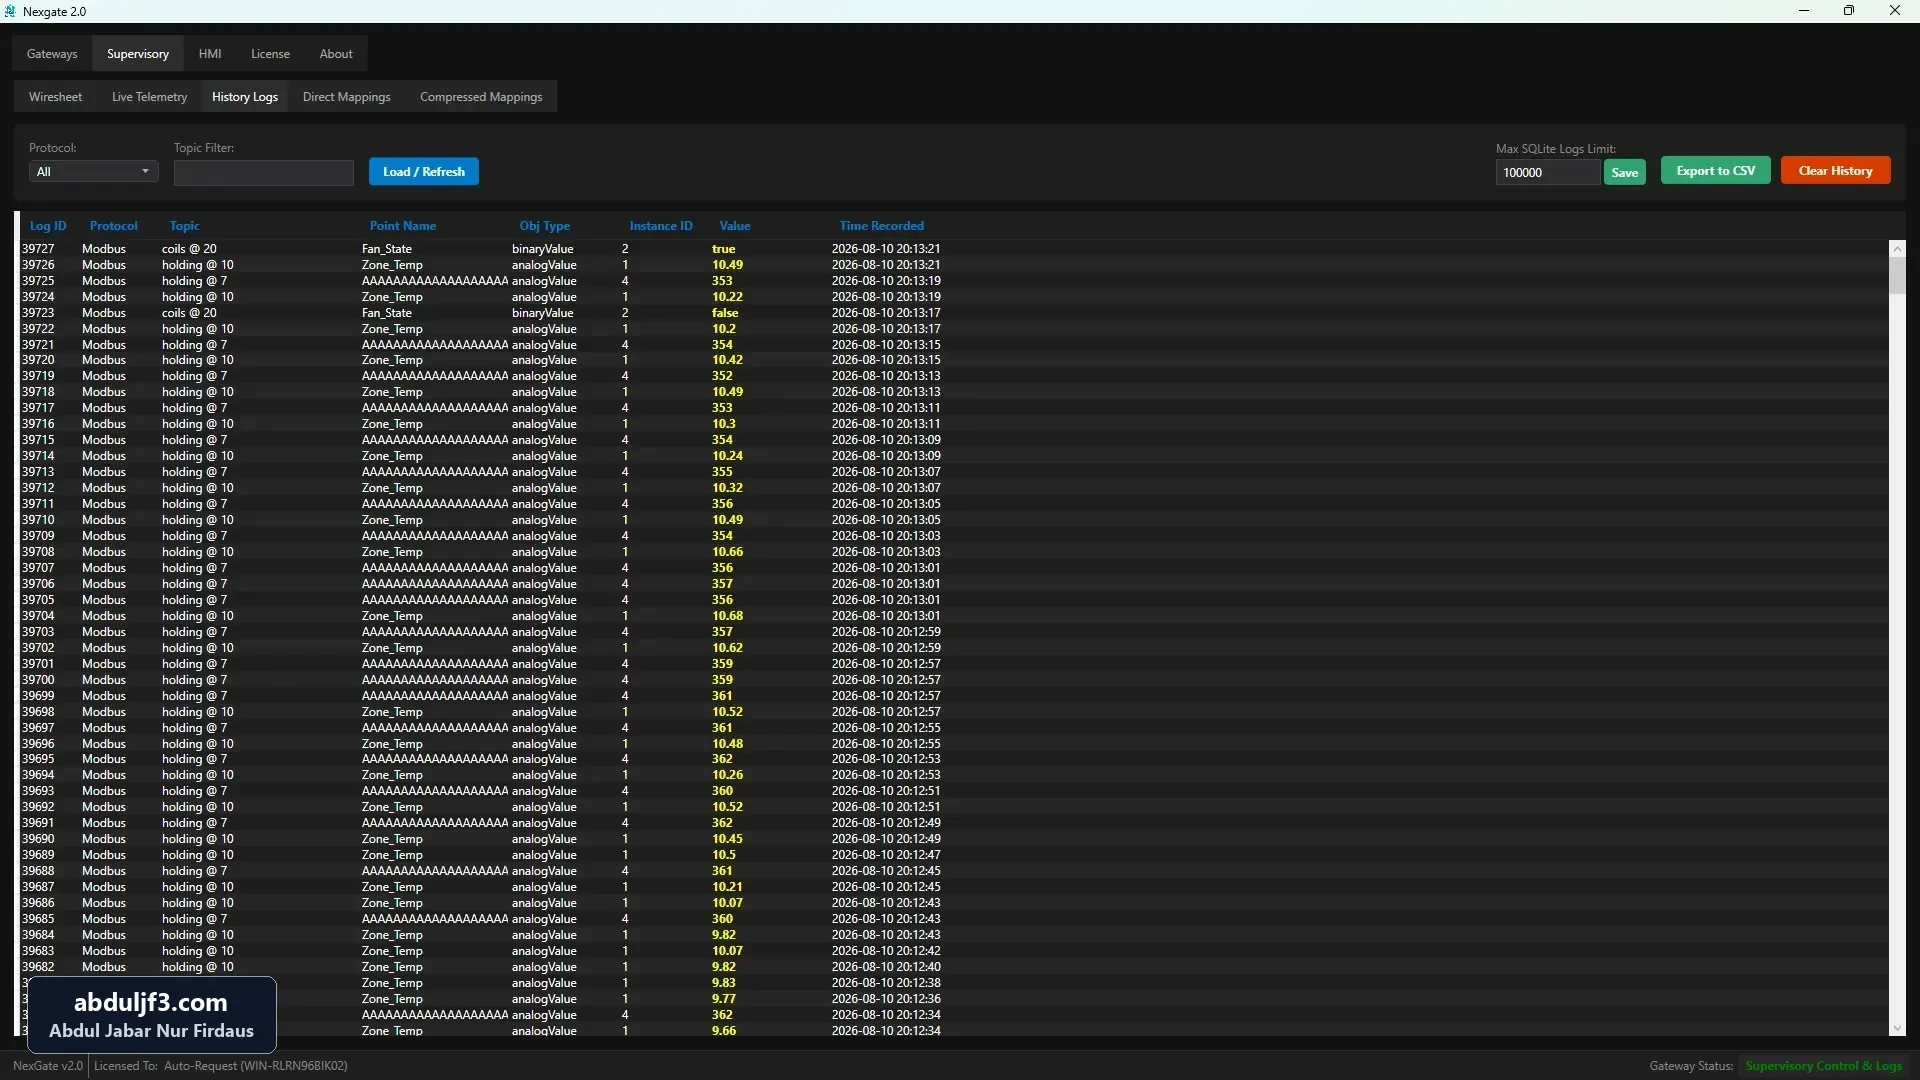Sort by the Protocol column header

click(114, 226)
